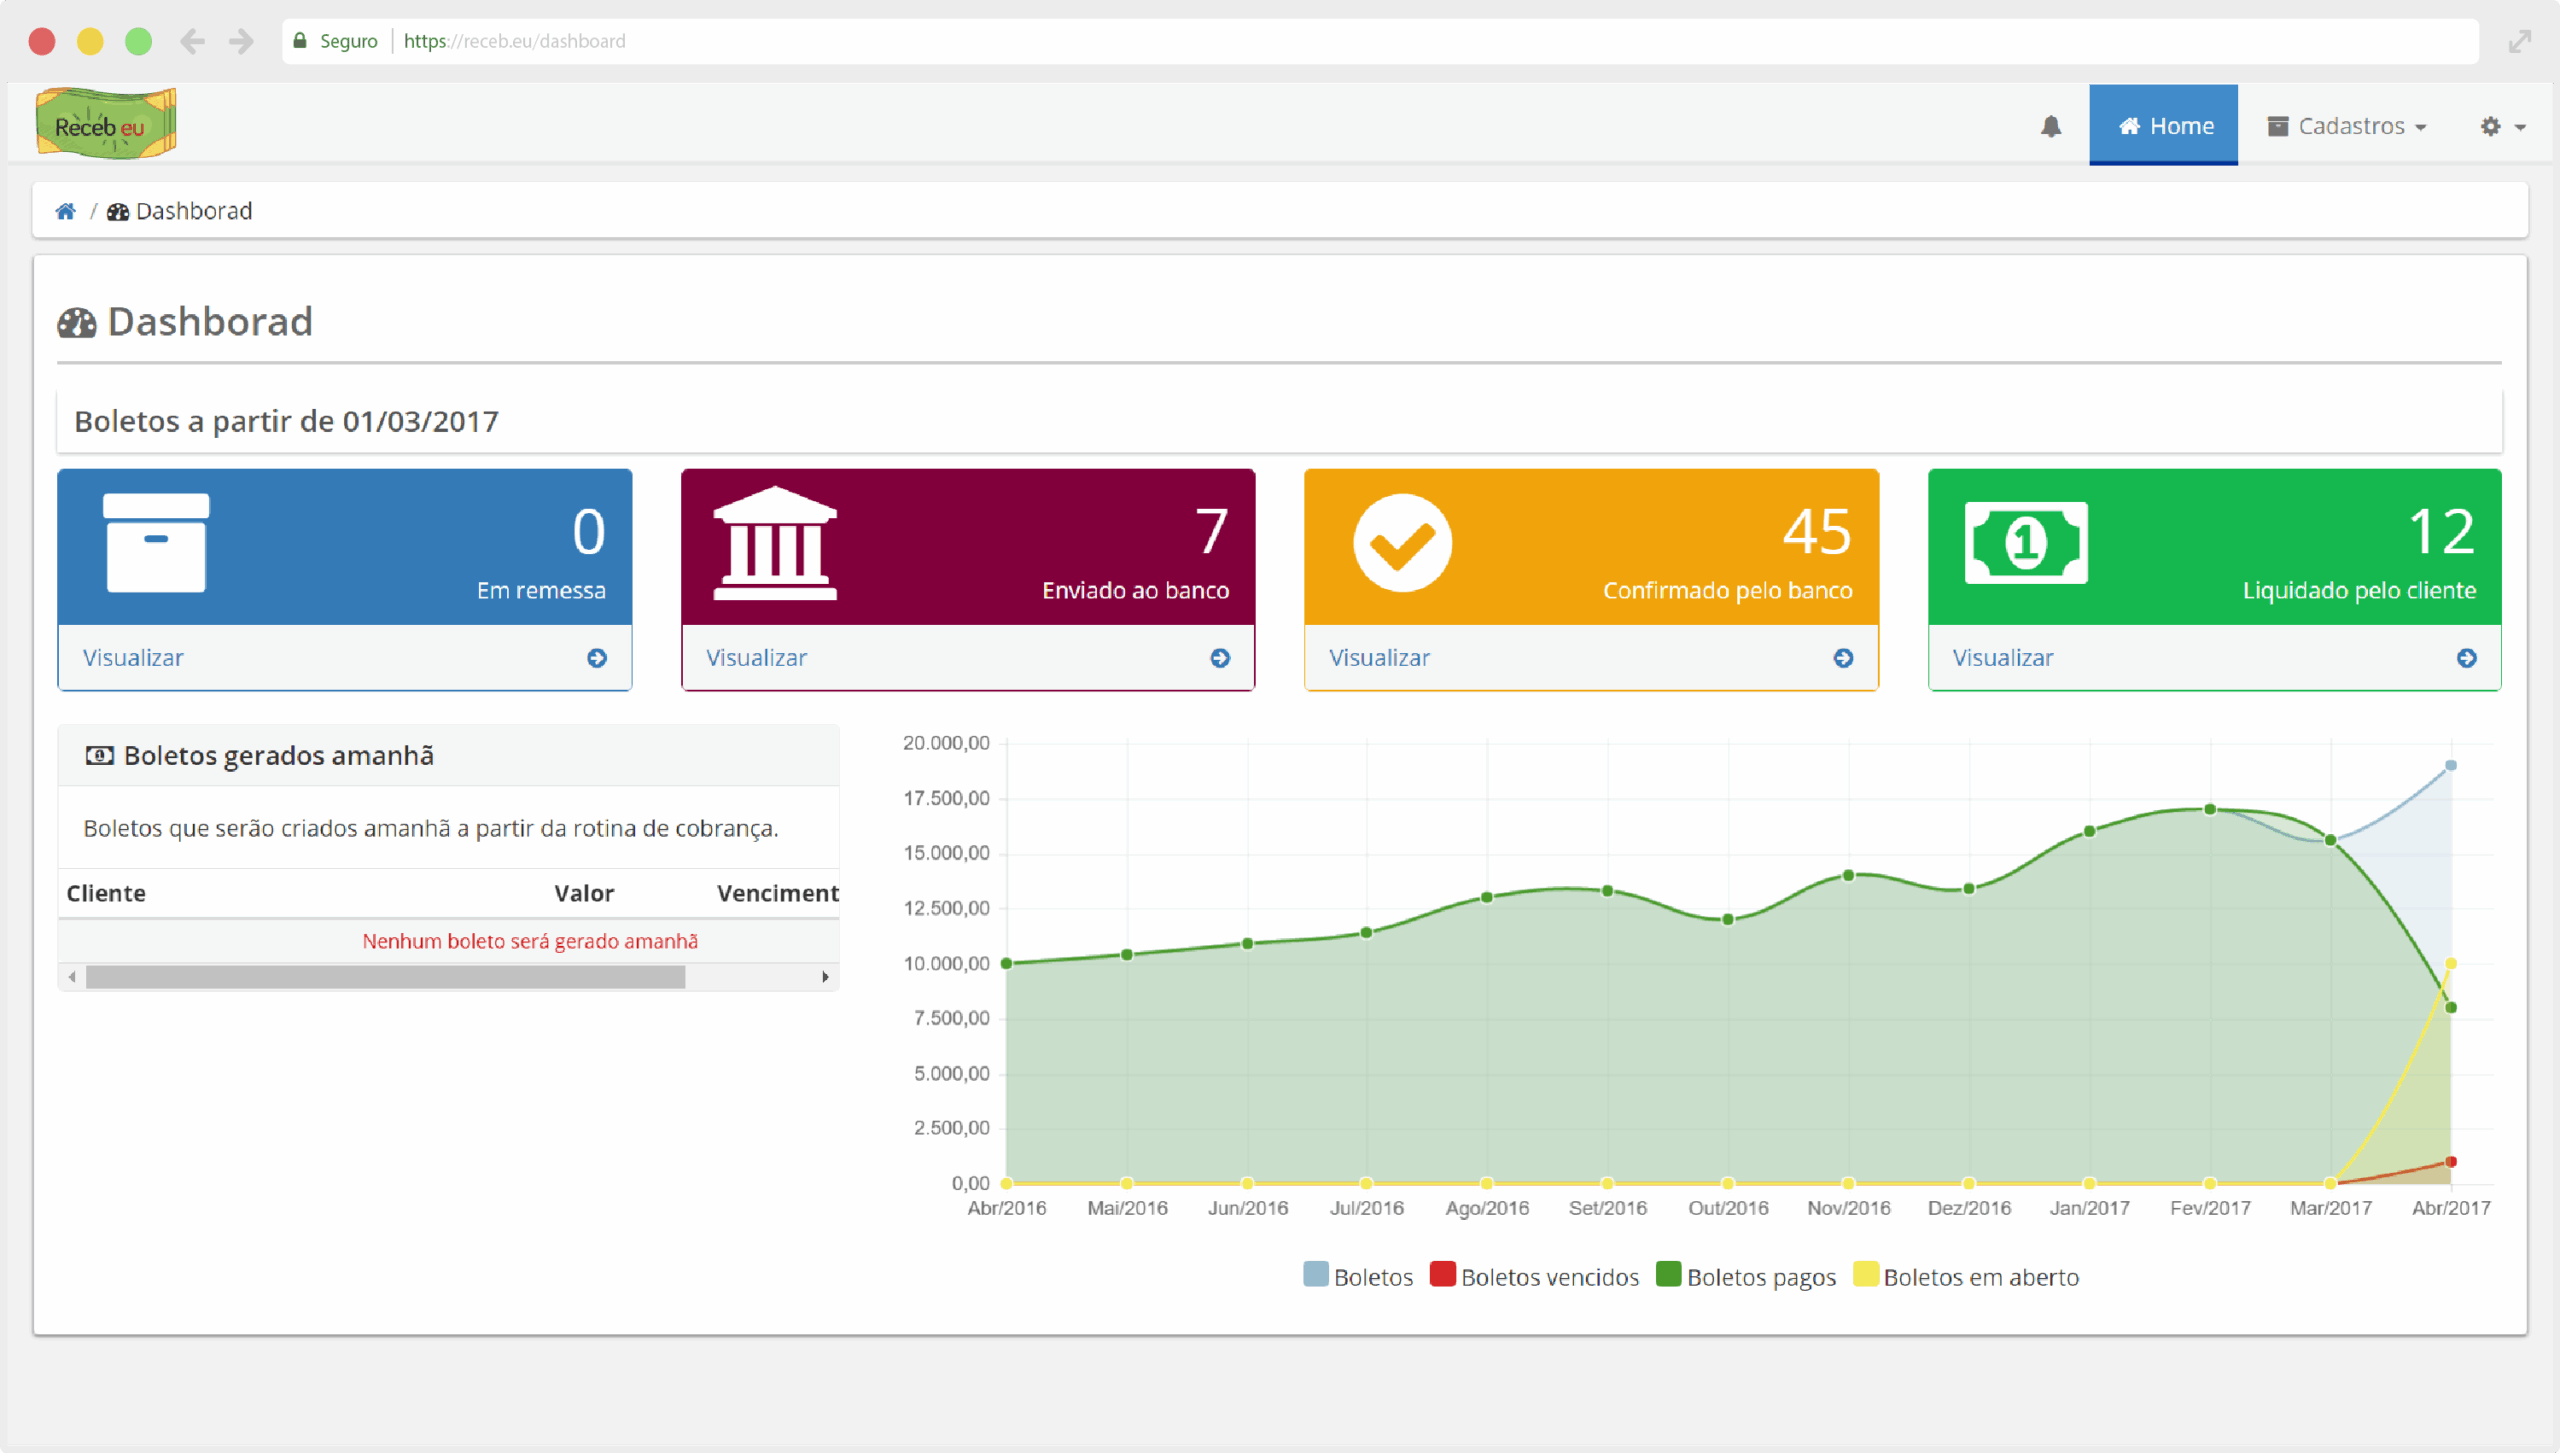
Task: Click the bank building icon
Action: pos(774,543)
